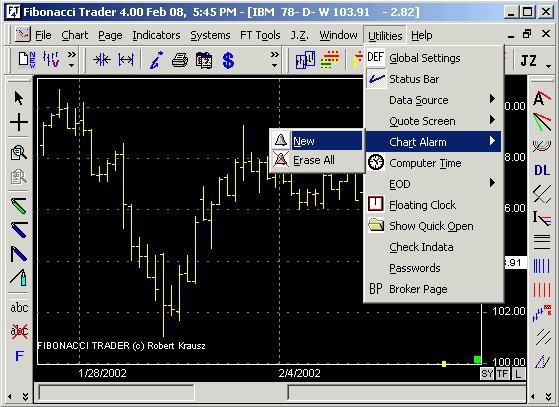559x407 pixels.
Task: Click the DL tool in right sidebar
Action: coord(542,170)
